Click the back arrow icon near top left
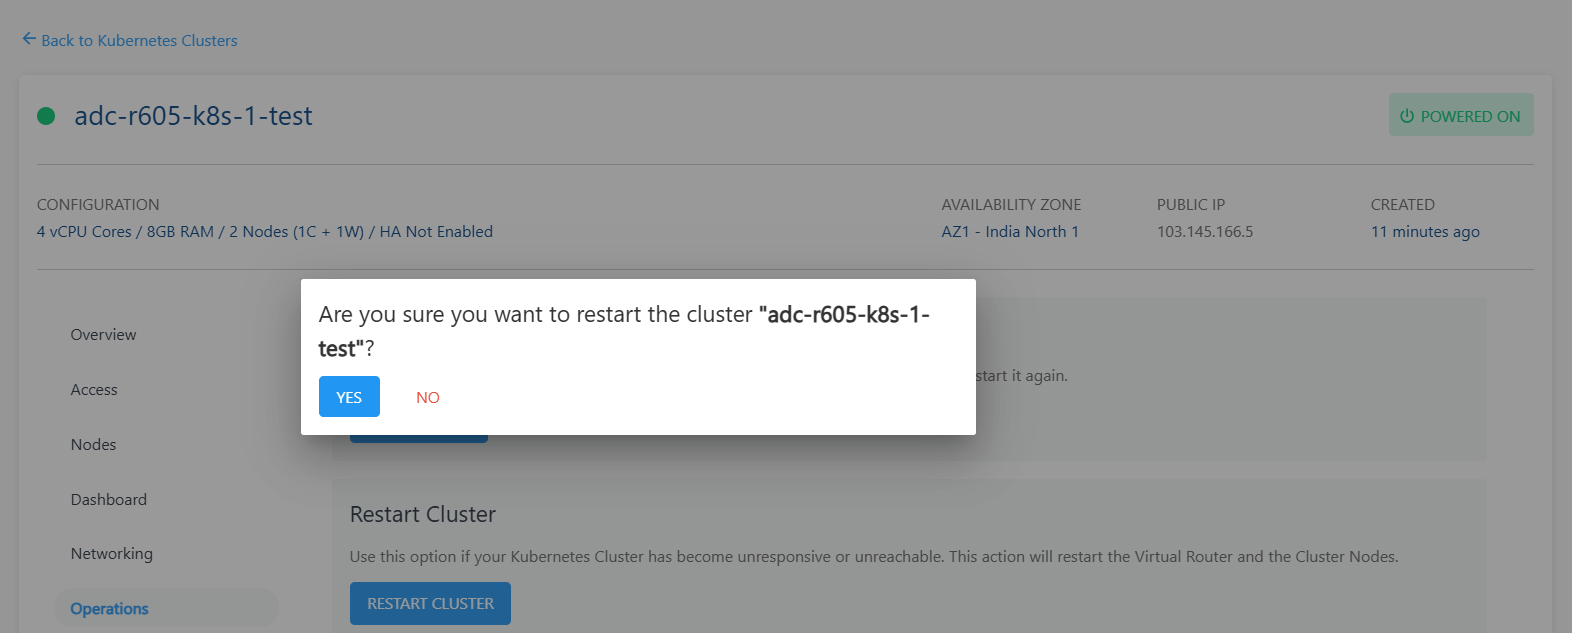Viewport: 1572px width, 633px height. (x=28, y=39)
